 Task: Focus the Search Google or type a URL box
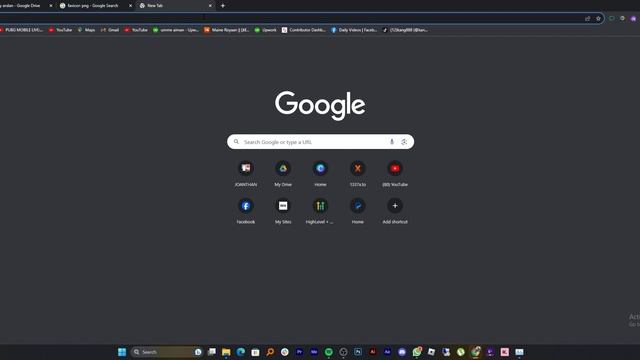point(320,142)
